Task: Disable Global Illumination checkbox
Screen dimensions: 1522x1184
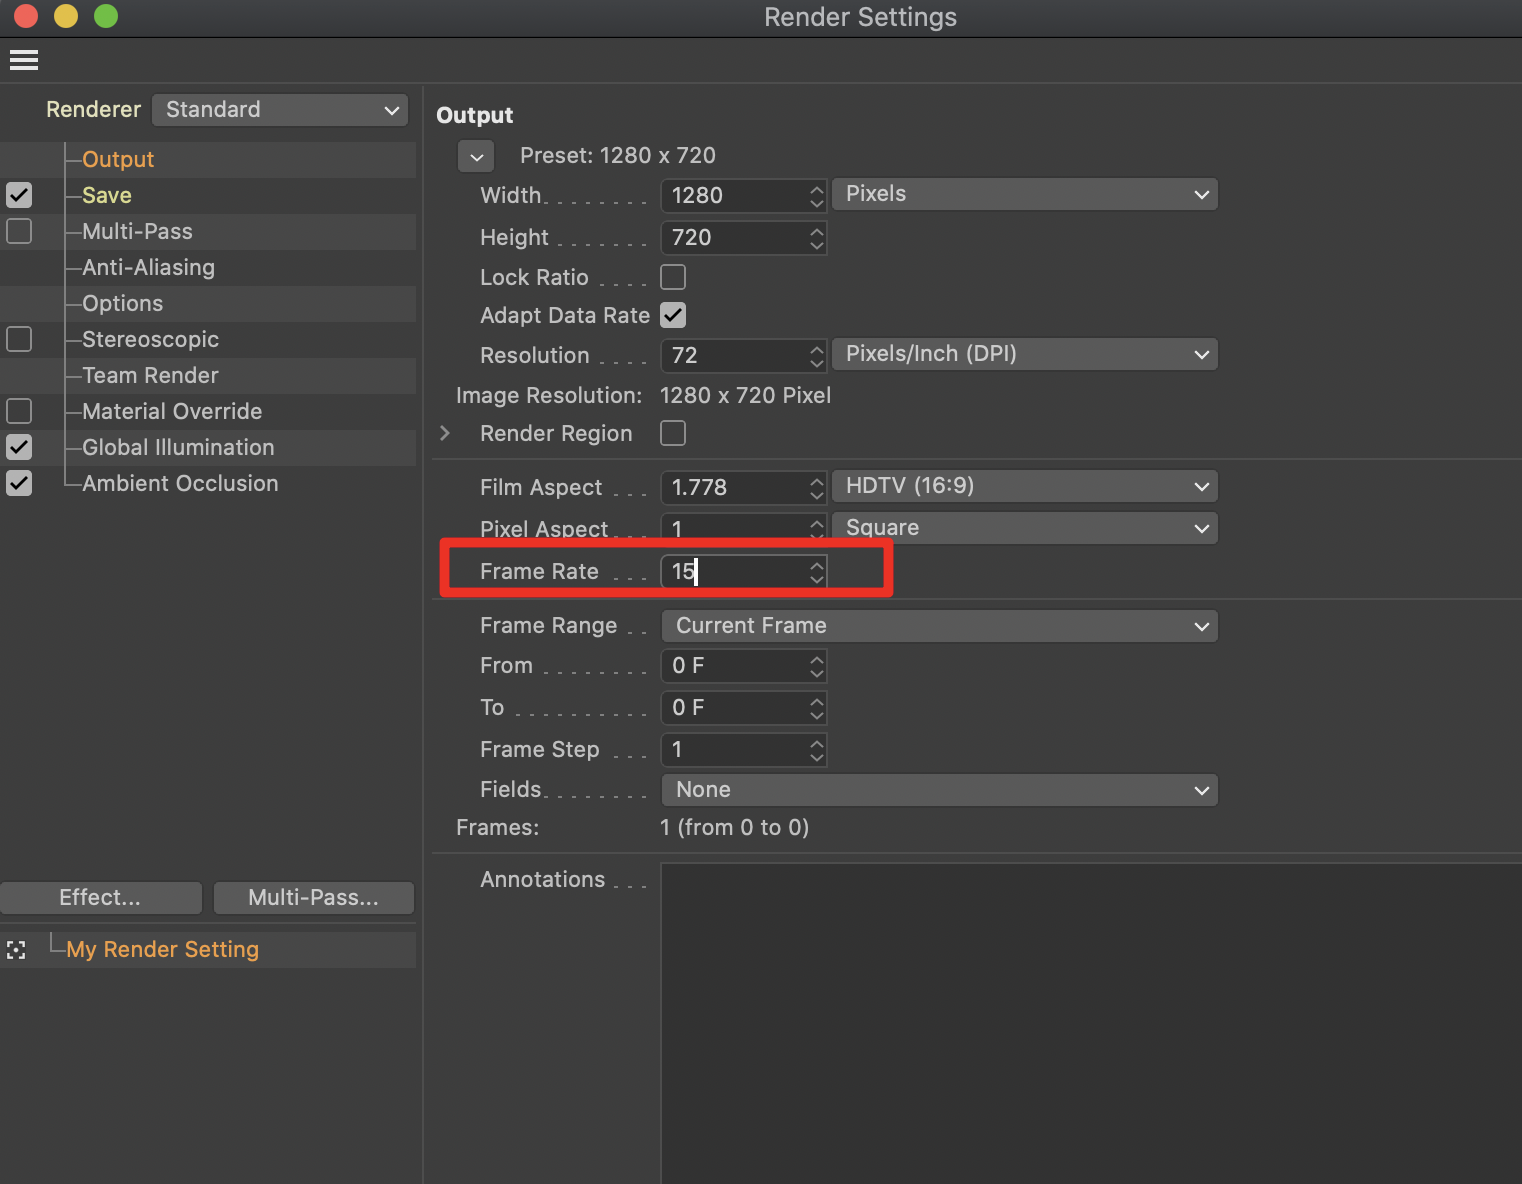Action: coord(19,447)
